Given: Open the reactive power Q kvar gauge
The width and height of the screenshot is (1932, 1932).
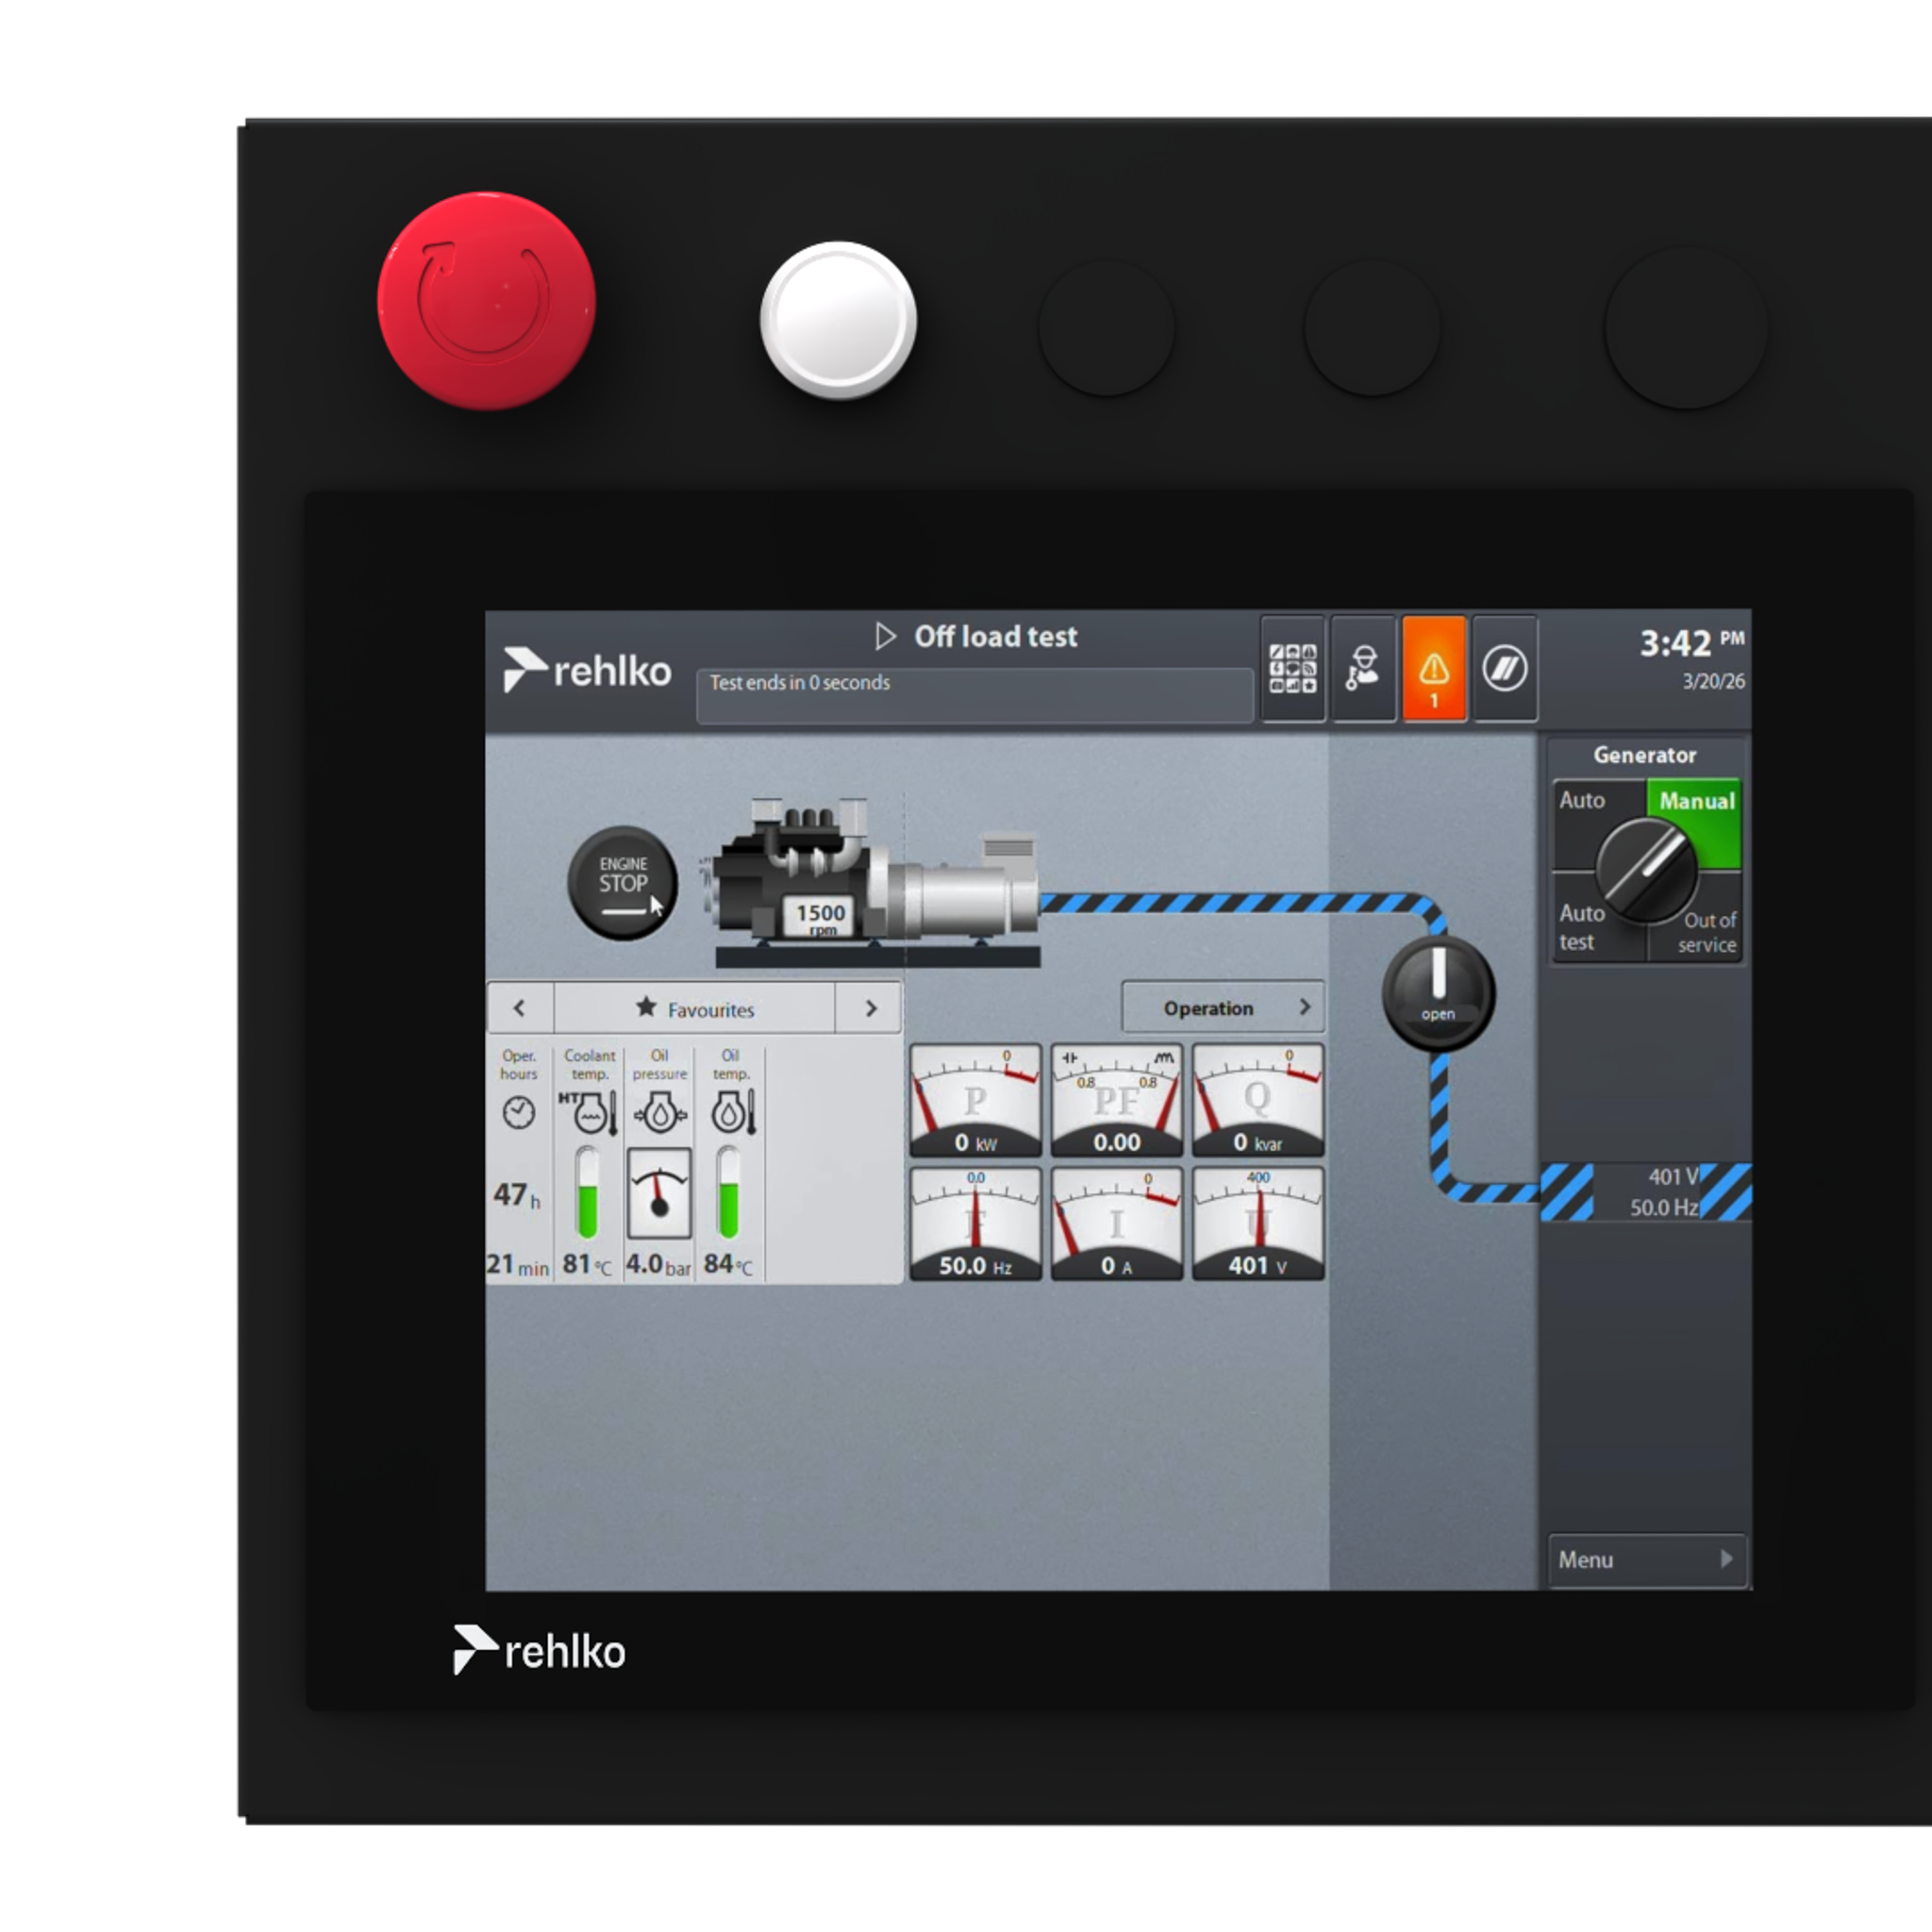Looking at the screenshot, I should click(1258, 1100).
